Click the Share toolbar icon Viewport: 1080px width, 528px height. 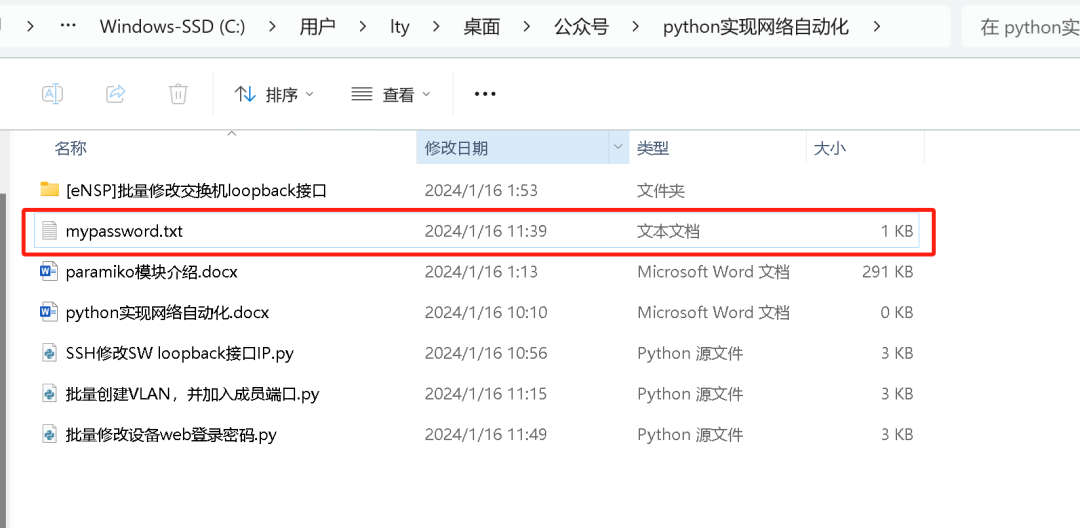click(116, 94)
